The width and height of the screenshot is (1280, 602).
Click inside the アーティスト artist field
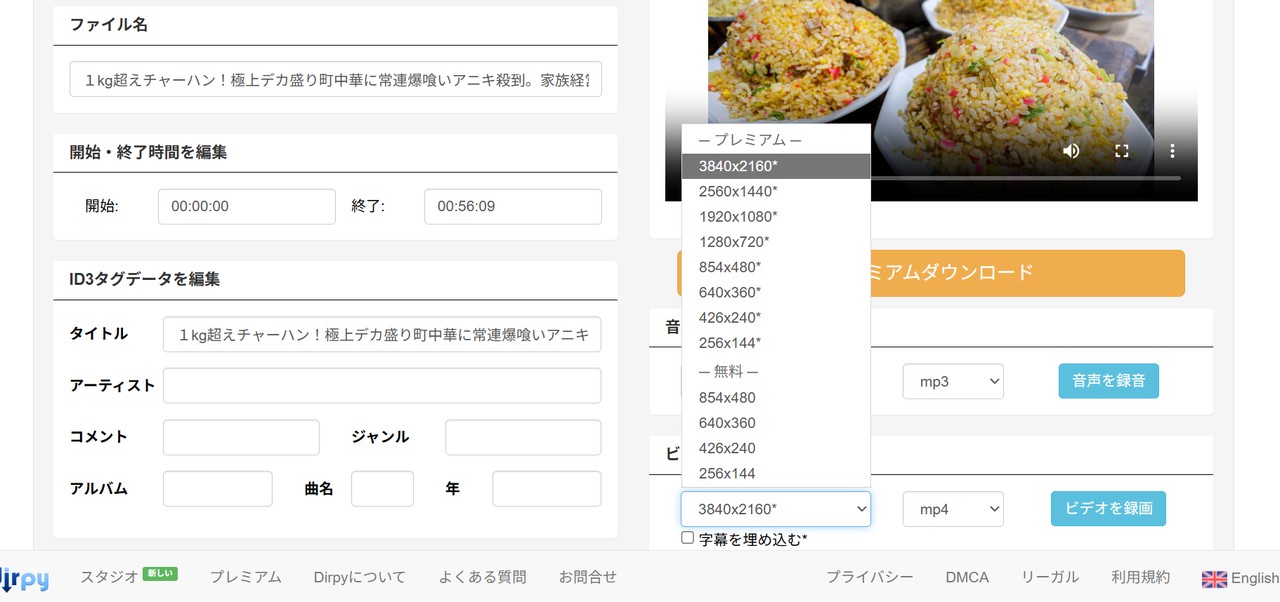[x=382, y=385]
